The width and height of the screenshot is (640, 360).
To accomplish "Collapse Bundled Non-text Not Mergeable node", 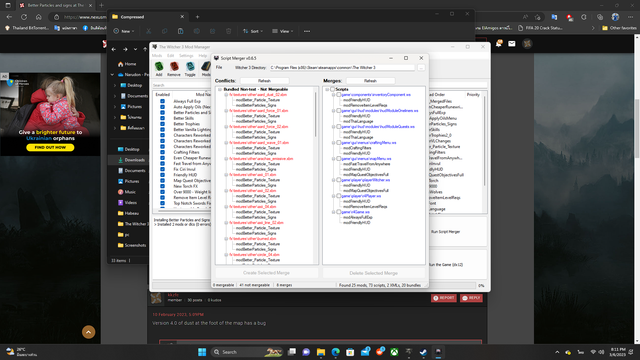I will (x=220, y=89).
